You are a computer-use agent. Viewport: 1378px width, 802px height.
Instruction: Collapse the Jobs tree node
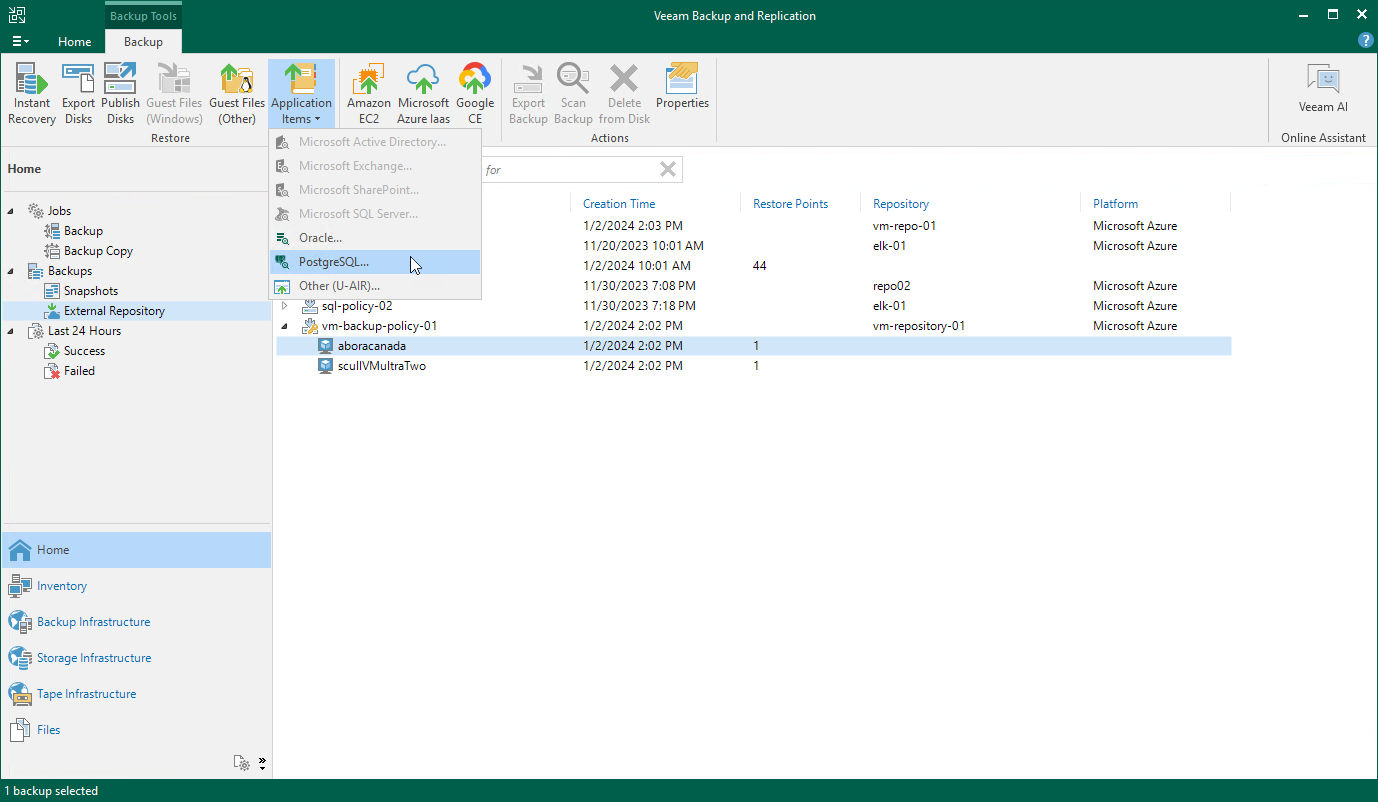[x=12, y=211]
